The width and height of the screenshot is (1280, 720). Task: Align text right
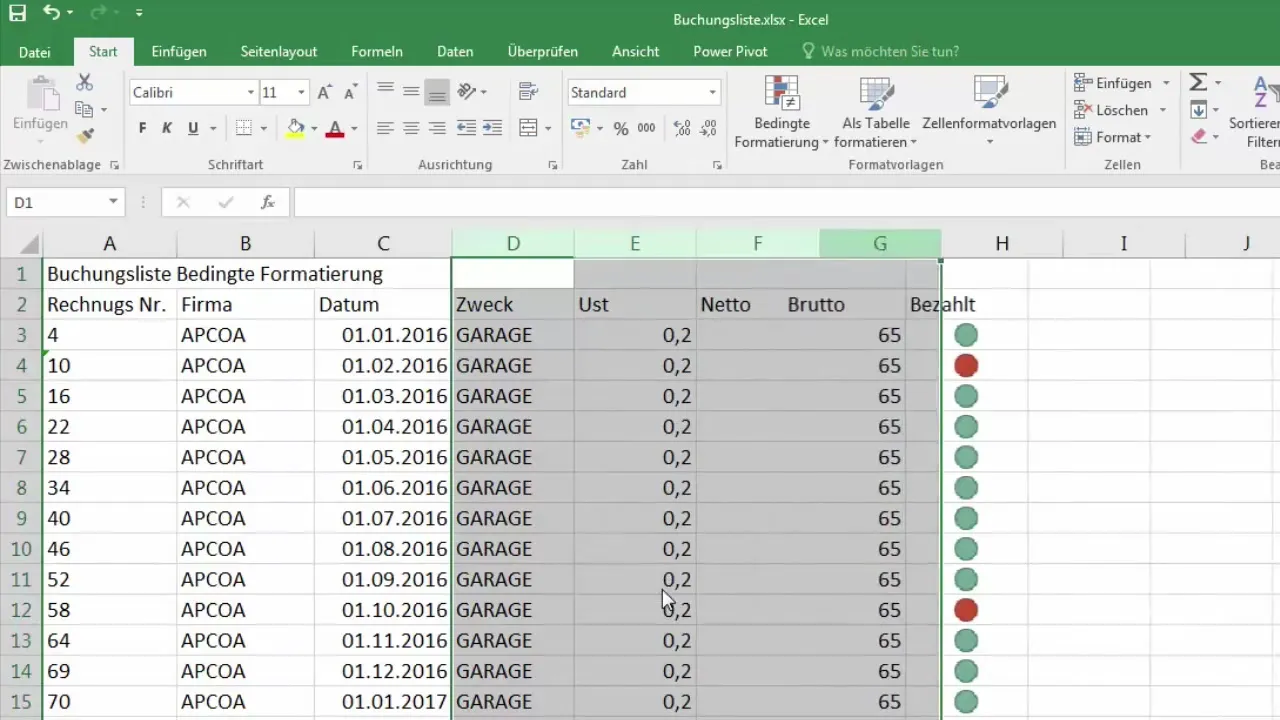click(x=437, y=128)
